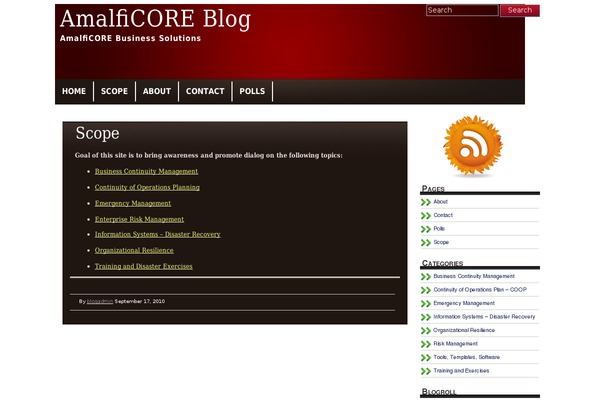
Task: Click the red Search button
Action: (520, 10)
